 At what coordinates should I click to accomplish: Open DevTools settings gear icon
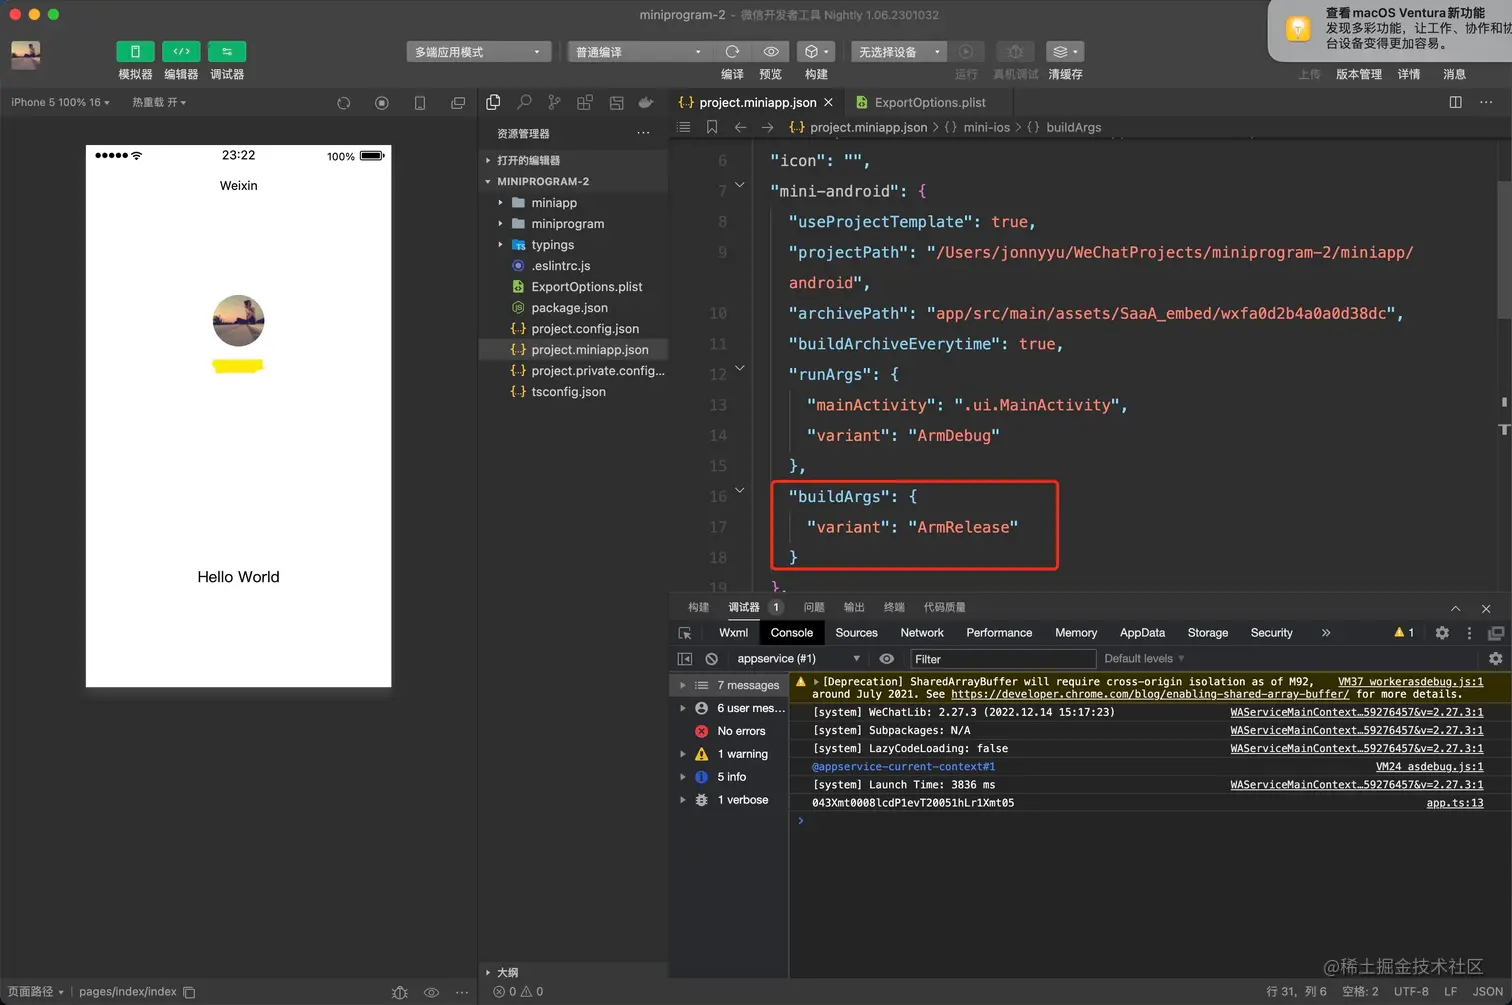click(1442, 633)
